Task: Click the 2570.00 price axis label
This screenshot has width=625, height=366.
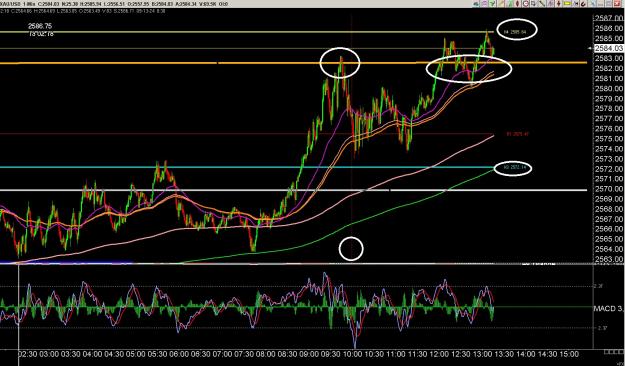Action: coord(609,189)
